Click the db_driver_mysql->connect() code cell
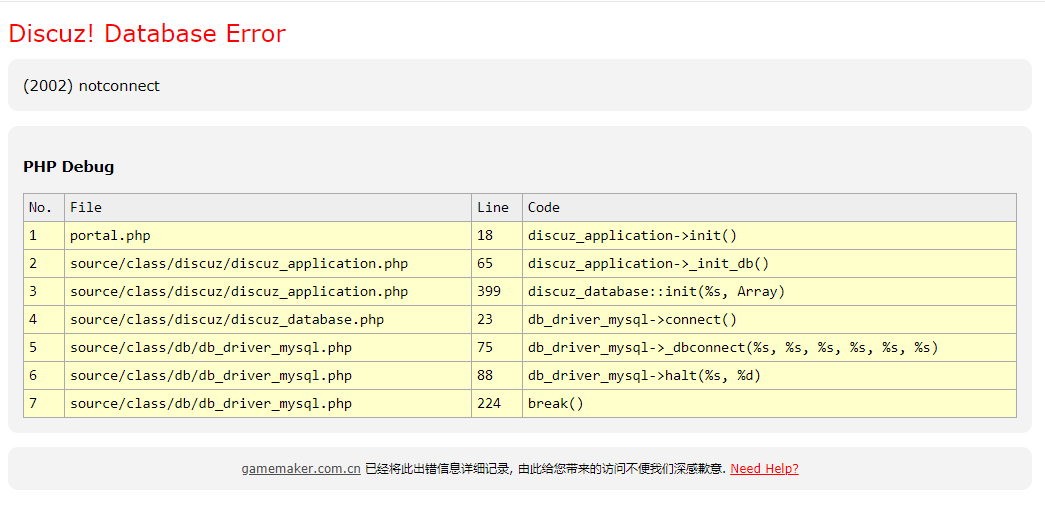This screenshot has width=1045, height=516. [632, 320]
